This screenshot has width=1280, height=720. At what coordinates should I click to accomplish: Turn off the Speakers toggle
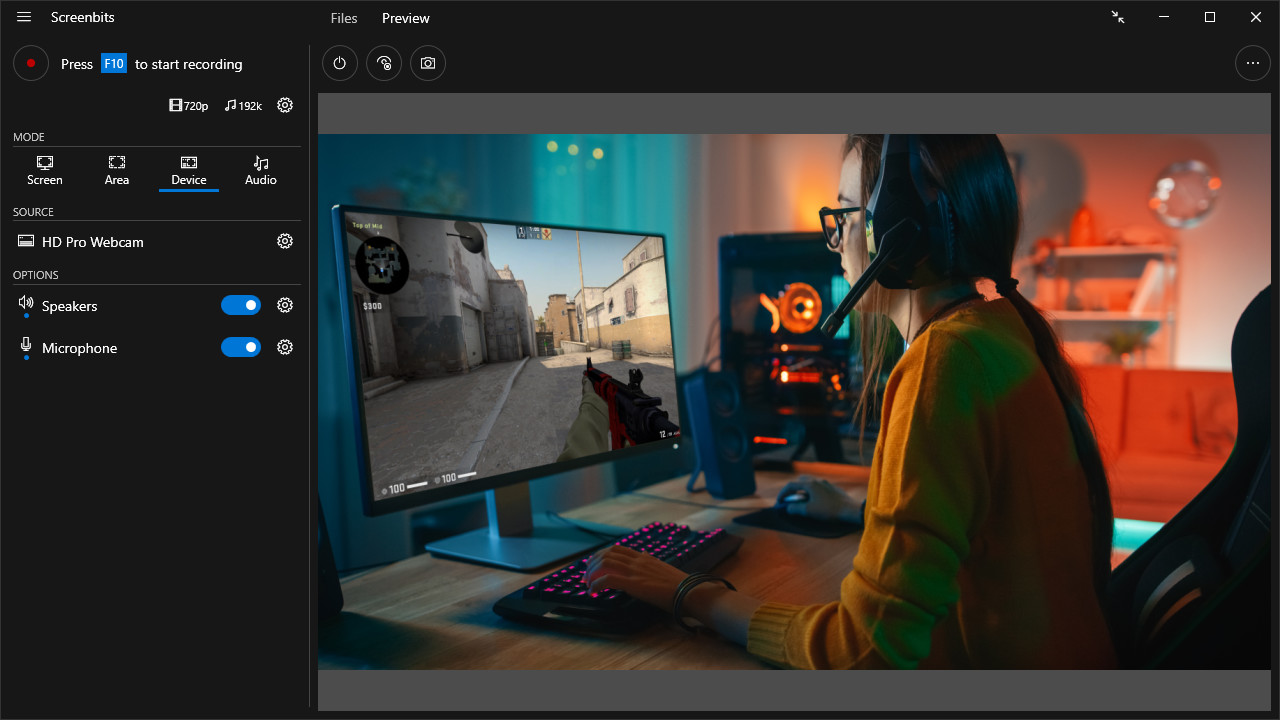click(241, 305)
